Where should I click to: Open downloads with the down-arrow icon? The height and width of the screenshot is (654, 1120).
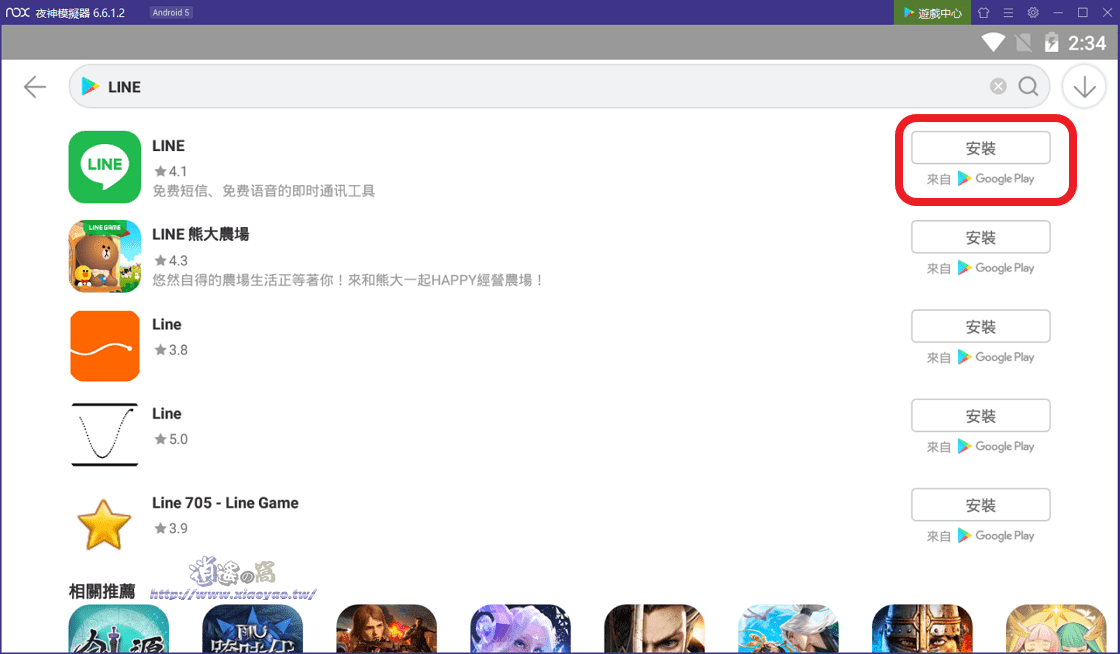coord(1084,86)
